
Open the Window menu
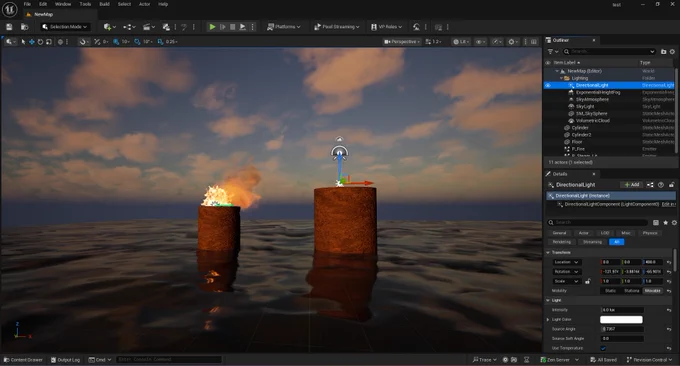pyautogui.click(x=63, y=4)
